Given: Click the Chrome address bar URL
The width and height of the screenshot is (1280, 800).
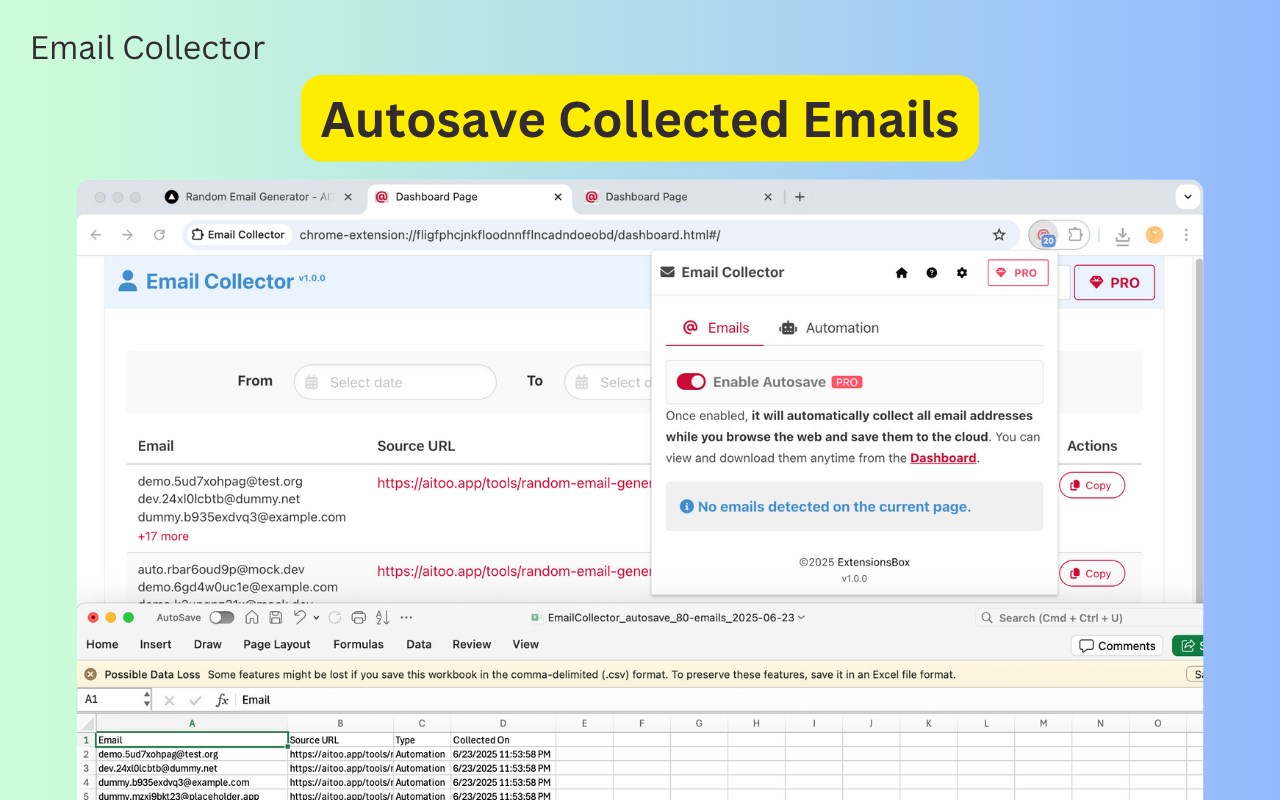Looking at the screenshot, I should pos(510,235).
